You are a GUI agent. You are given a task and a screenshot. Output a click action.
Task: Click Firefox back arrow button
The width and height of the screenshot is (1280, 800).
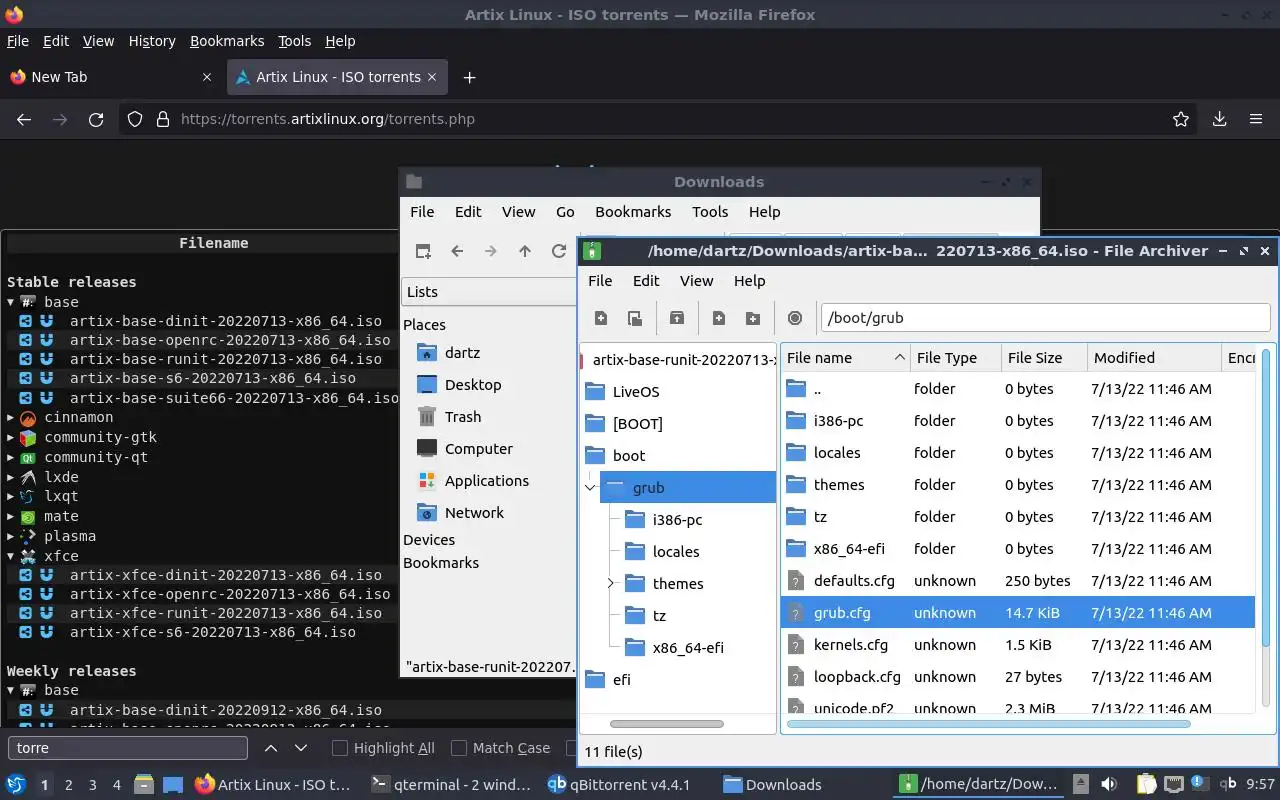pos(24,119)
